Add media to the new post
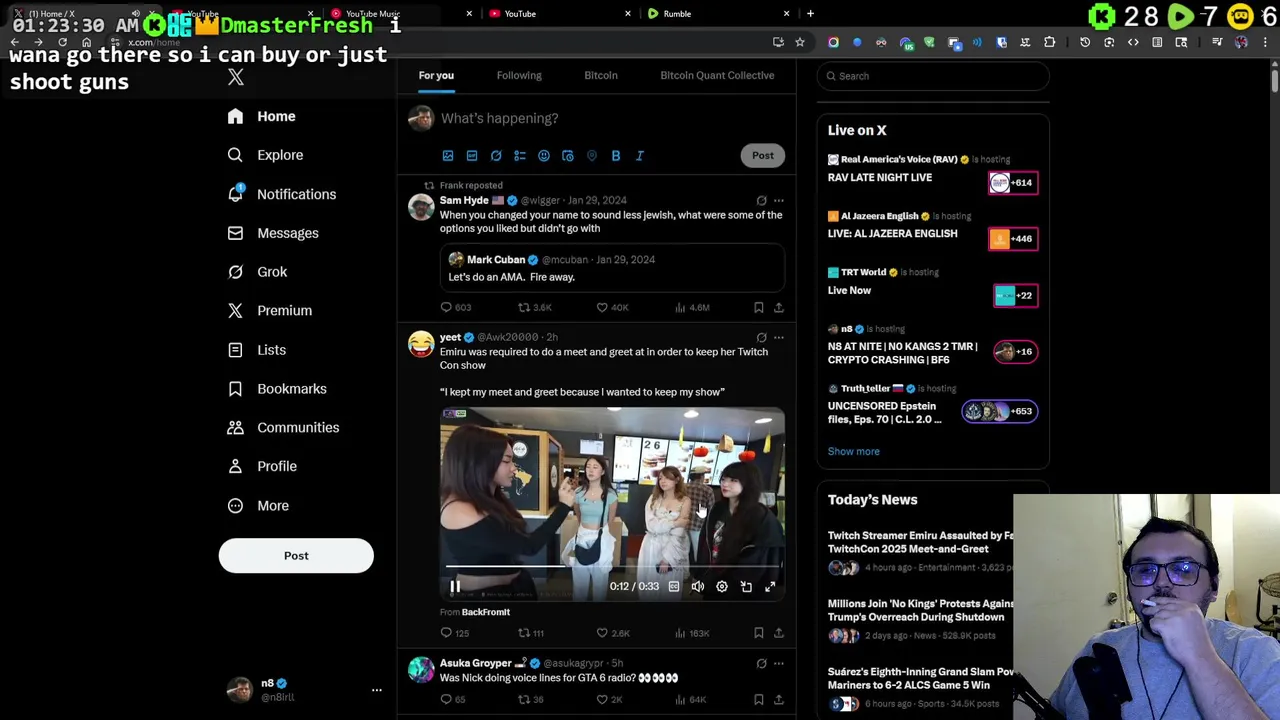 [x=448, y=156]
